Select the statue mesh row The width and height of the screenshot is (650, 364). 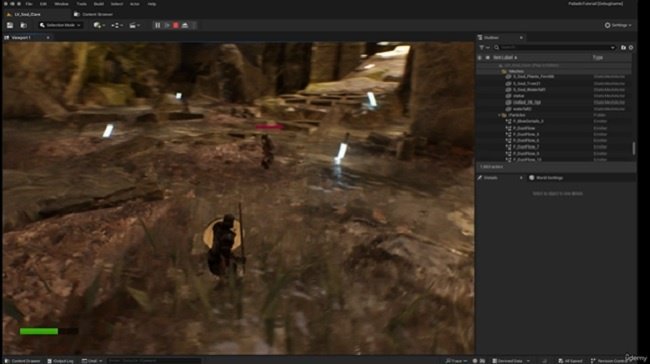point(555,96)
